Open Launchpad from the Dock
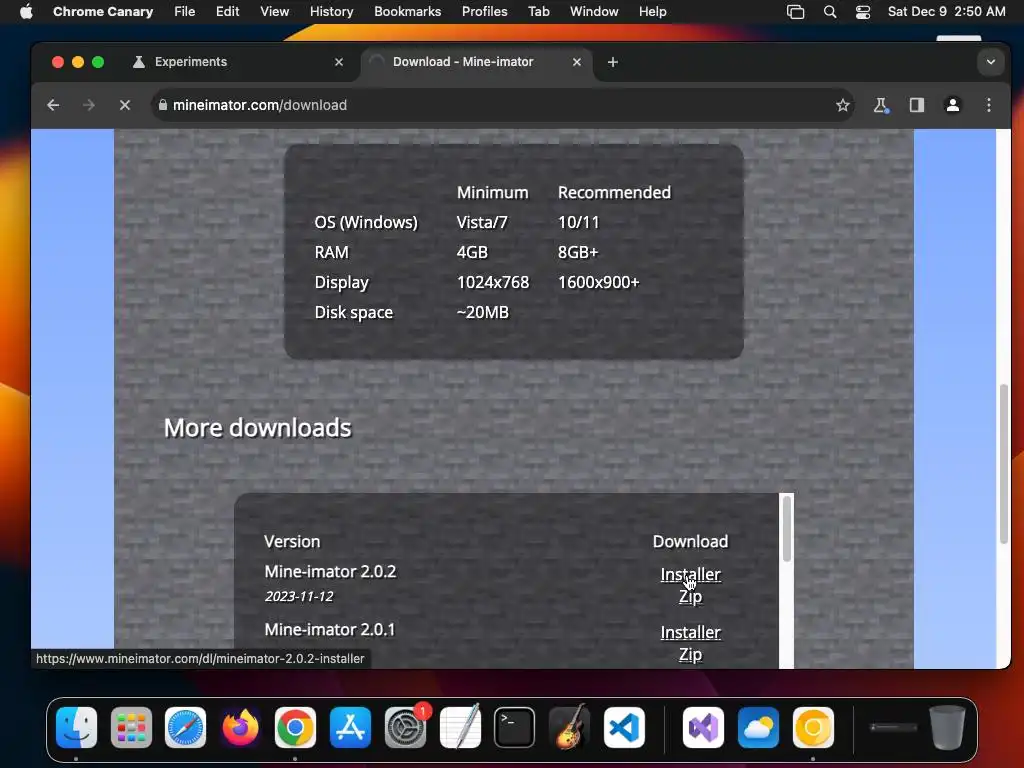This screenshot has width=1024, height=768. 131,728
